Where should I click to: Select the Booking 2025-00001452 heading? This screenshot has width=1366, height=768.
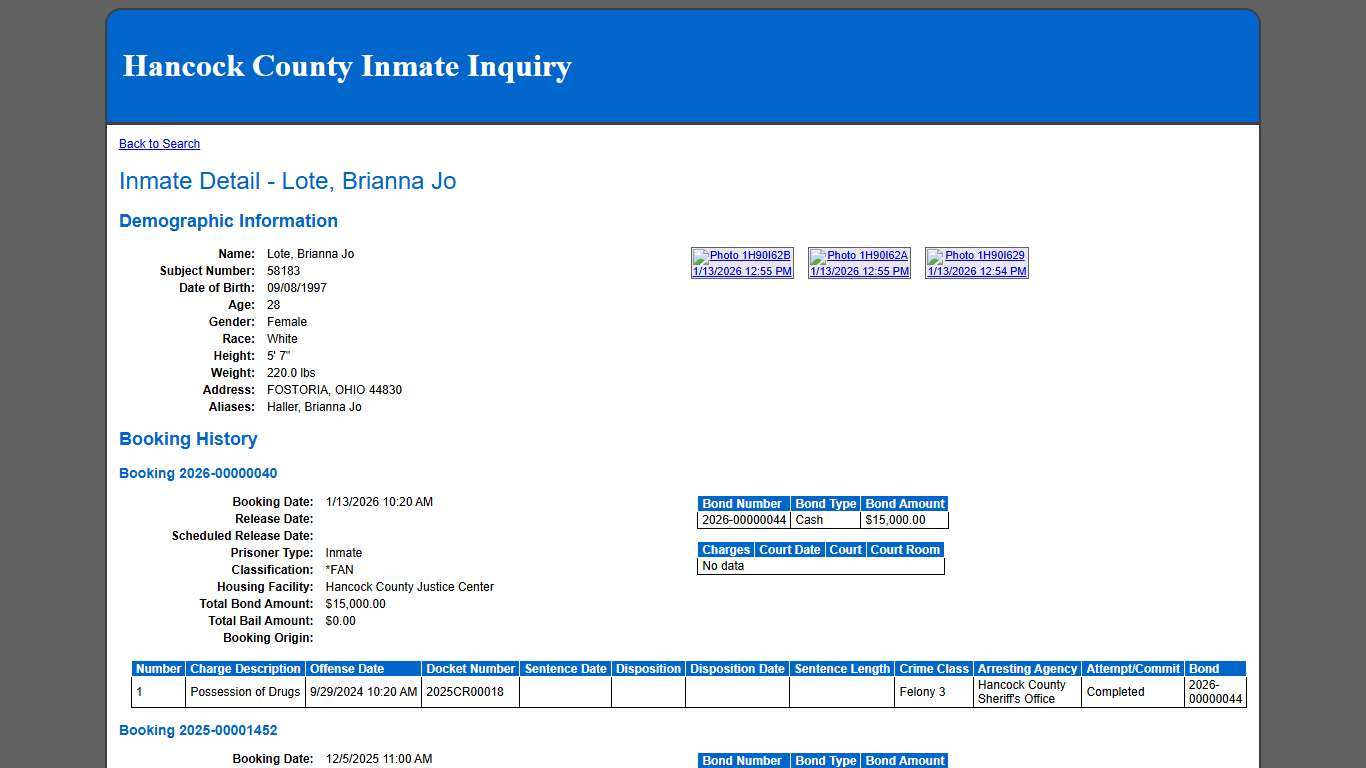(x=198, y=730)
